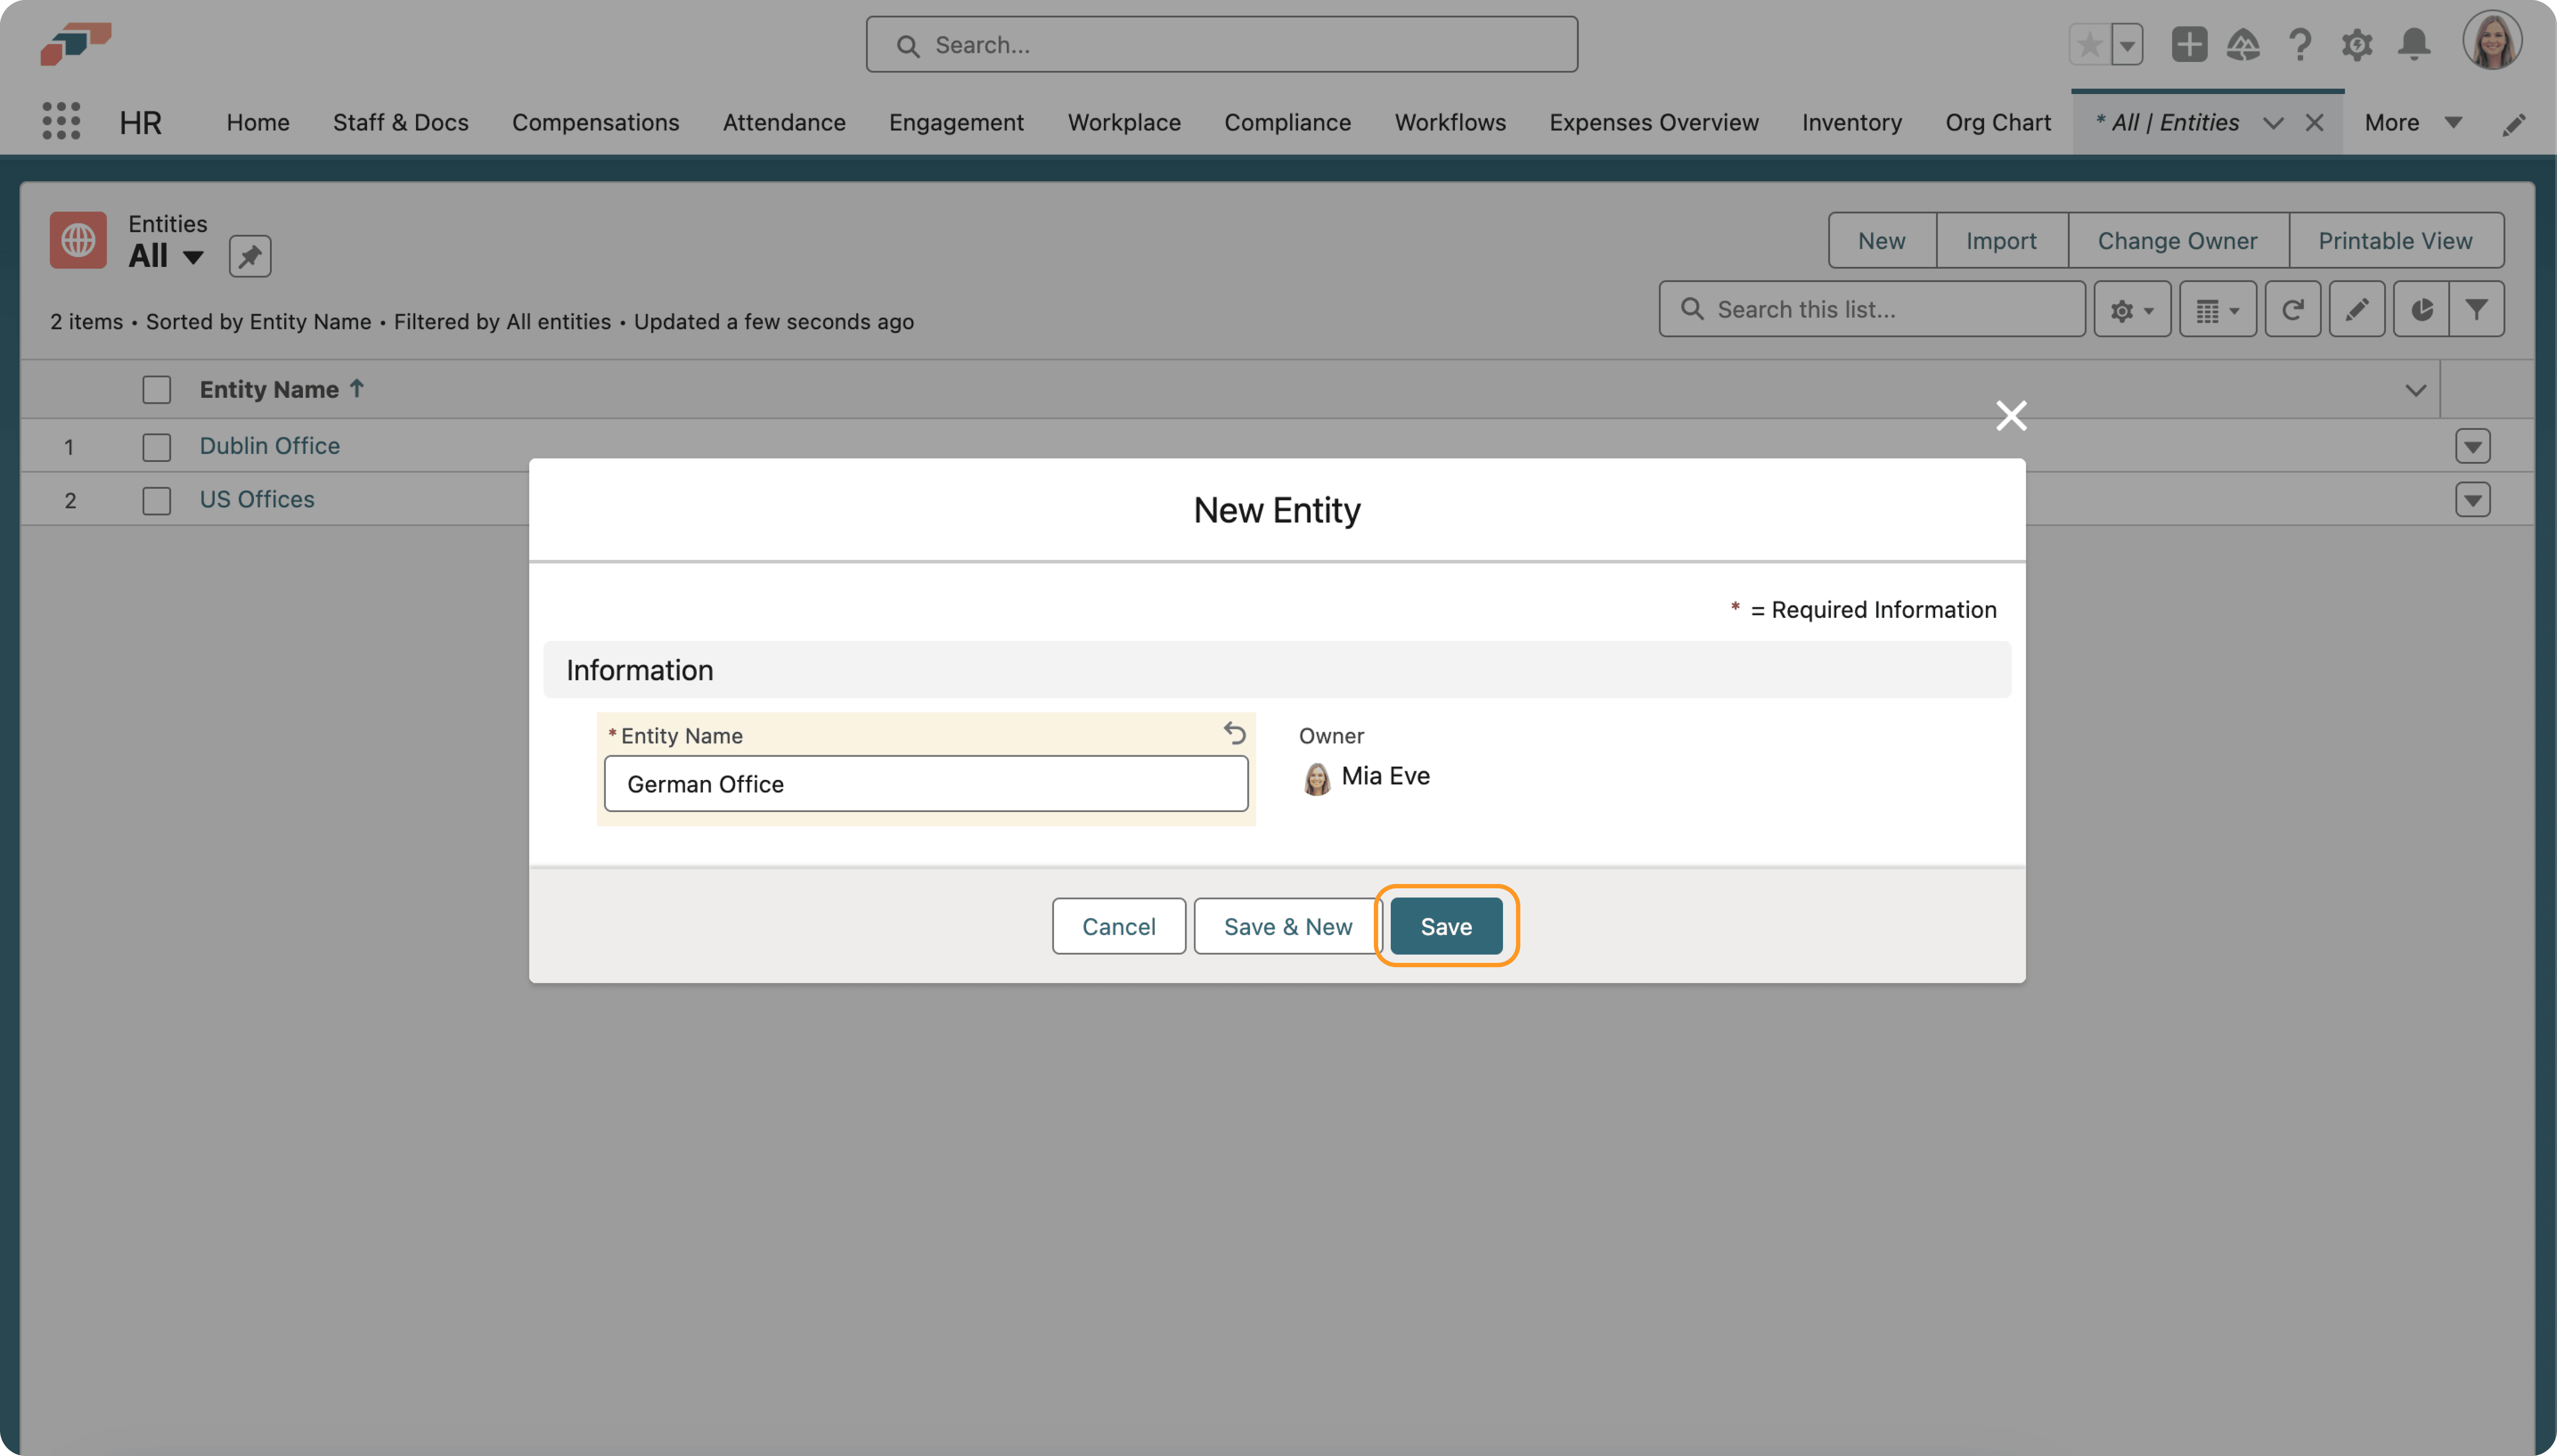The image size is (2557, 1456).
Task: Open the US Offices record link
Action: (256, 499)
